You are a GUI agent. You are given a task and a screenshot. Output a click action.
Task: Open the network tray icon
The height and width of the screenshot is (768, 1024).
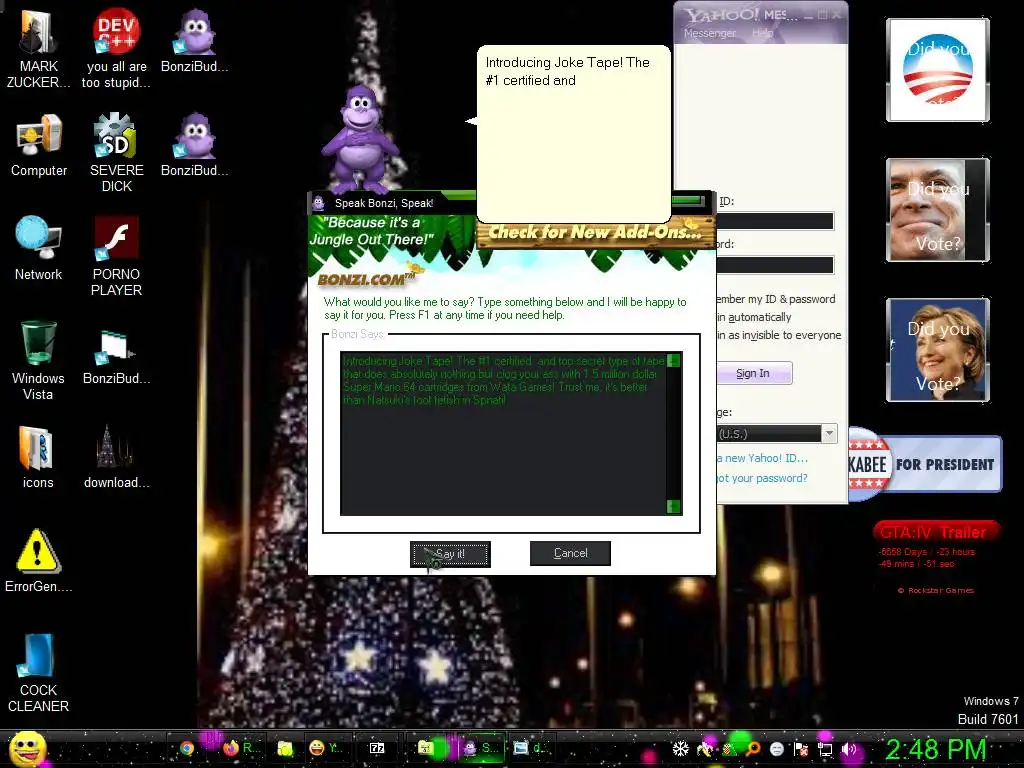point(825,749)
